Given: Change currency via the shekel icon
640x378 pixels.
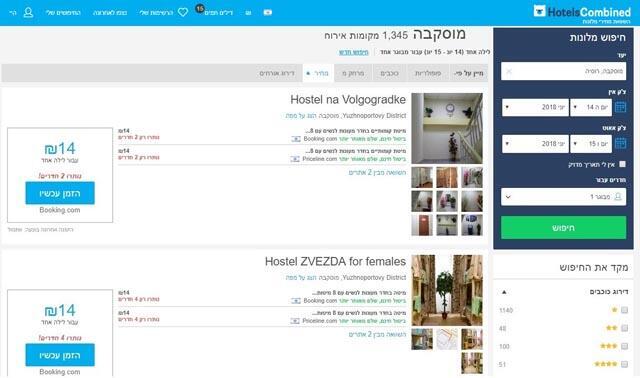Looking at the screenshot, I should click(248, 13).
